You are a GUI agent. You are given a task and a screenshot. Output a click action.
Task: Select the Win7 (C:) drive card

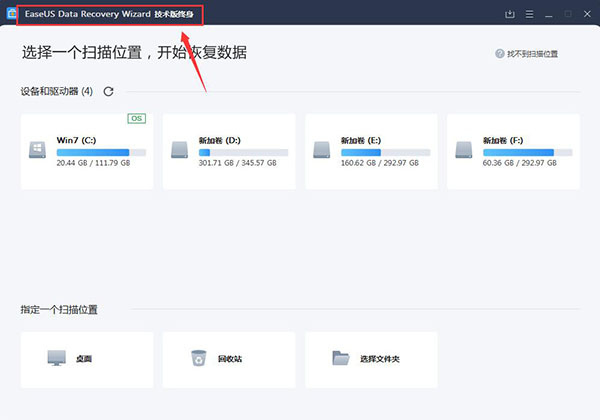click(x=87, y=151)
